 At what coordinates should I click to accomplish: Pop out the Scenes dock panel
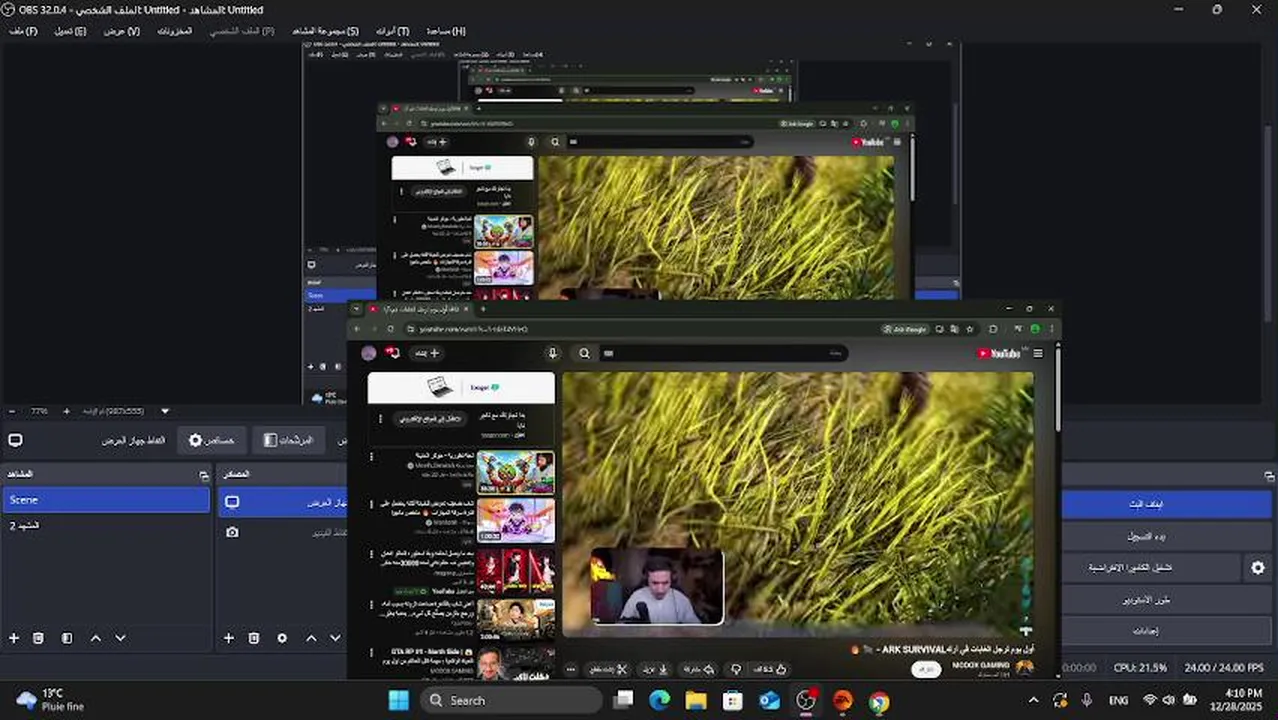point(204,475)
